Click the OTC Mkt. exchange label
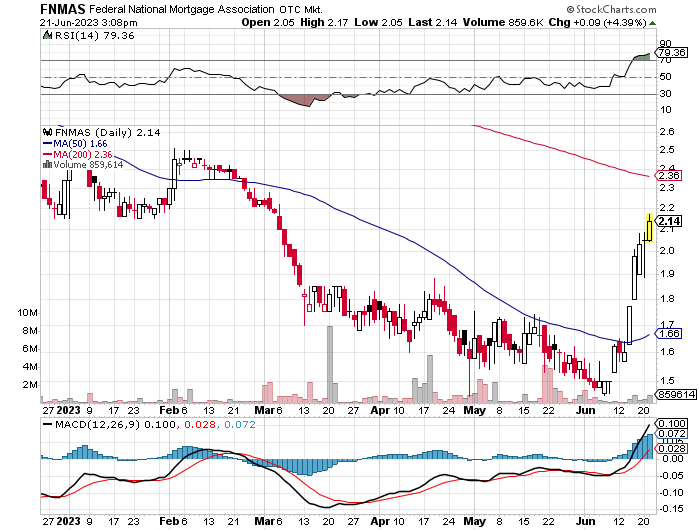The width and height of the screenshot is (700, 530). (x=301, y=9)
